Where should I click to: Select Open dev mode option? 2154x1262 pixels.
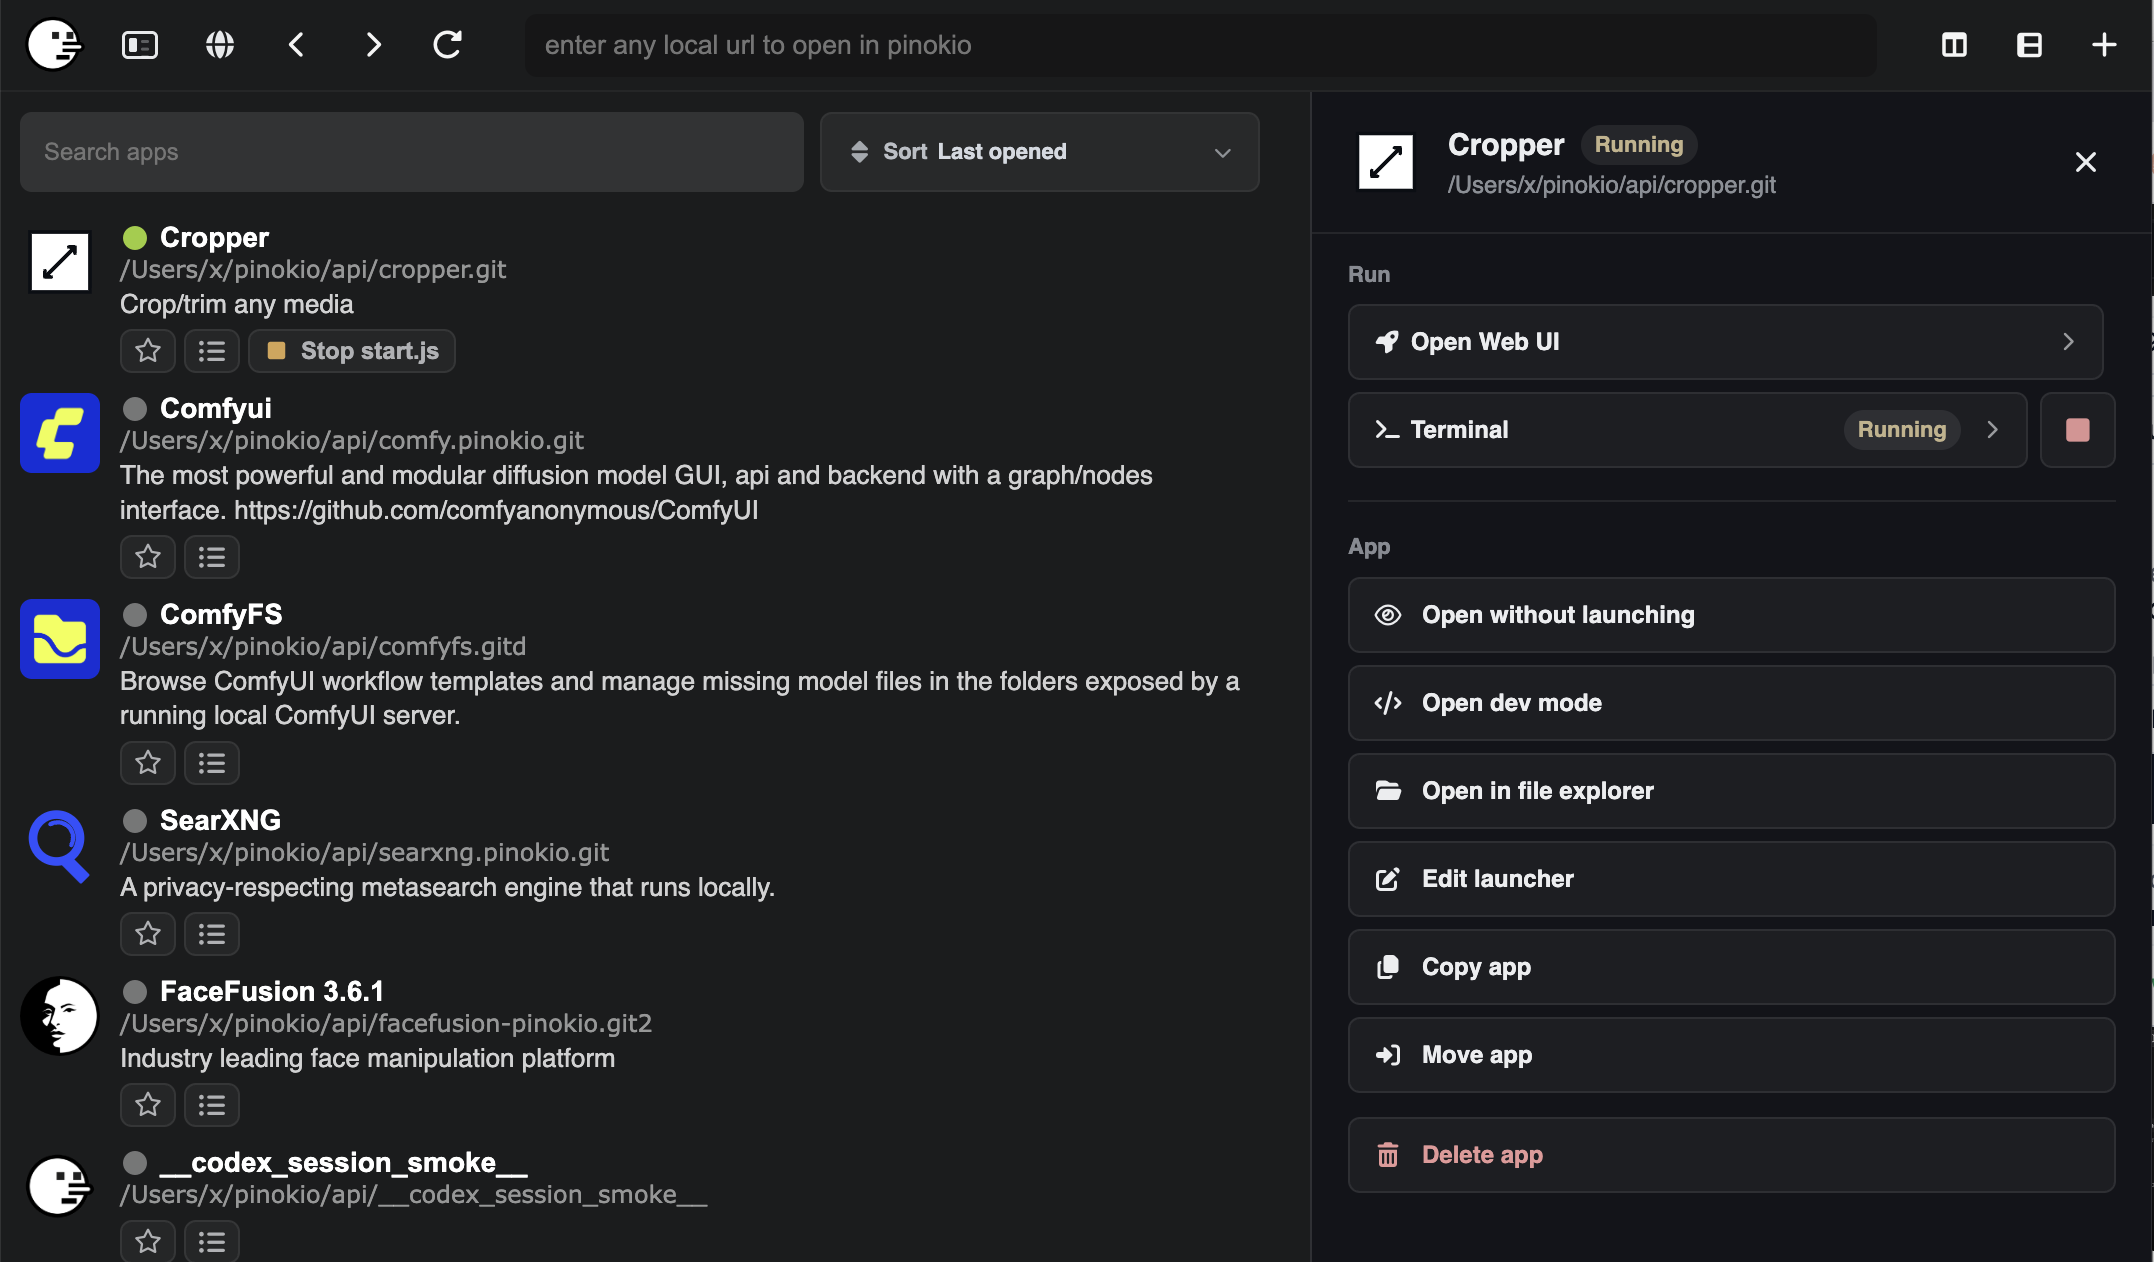(x=1731, y=703)
